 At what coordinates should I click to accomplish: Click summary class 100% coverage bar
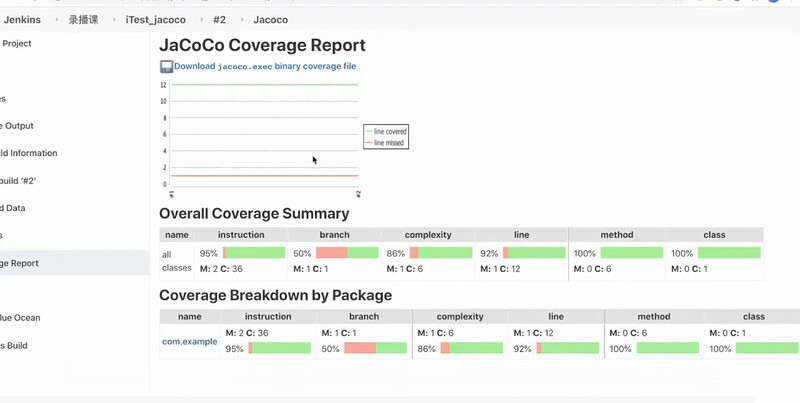tap(729, 253)
